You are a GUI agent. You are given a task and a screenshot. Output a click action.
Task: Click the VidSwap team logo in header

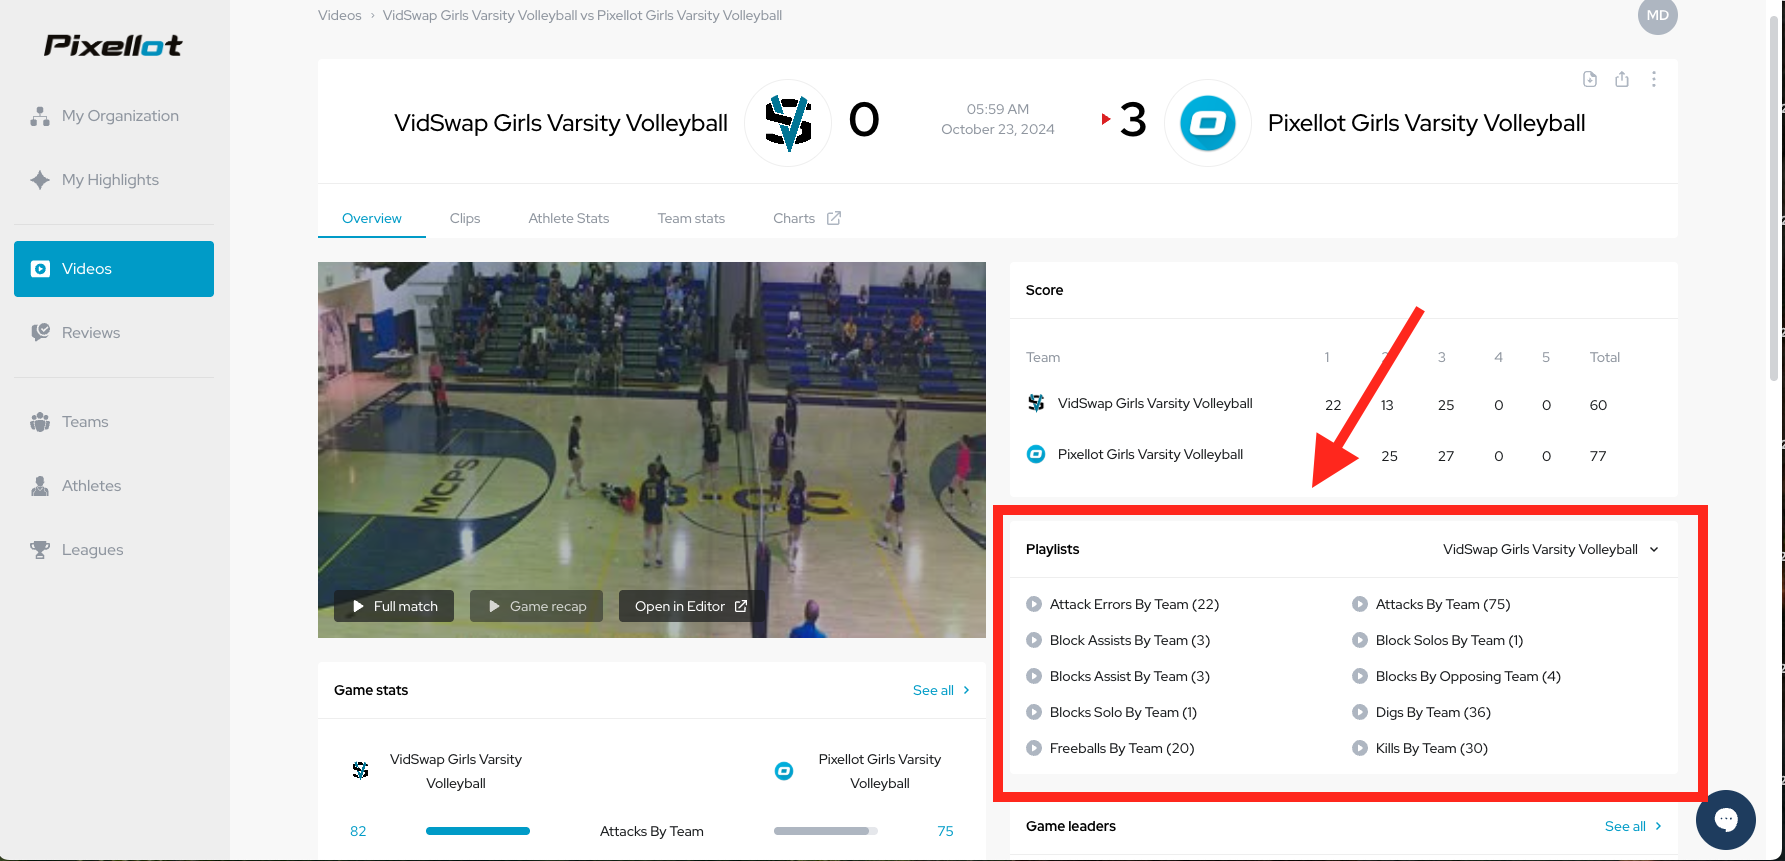point(788,123)
